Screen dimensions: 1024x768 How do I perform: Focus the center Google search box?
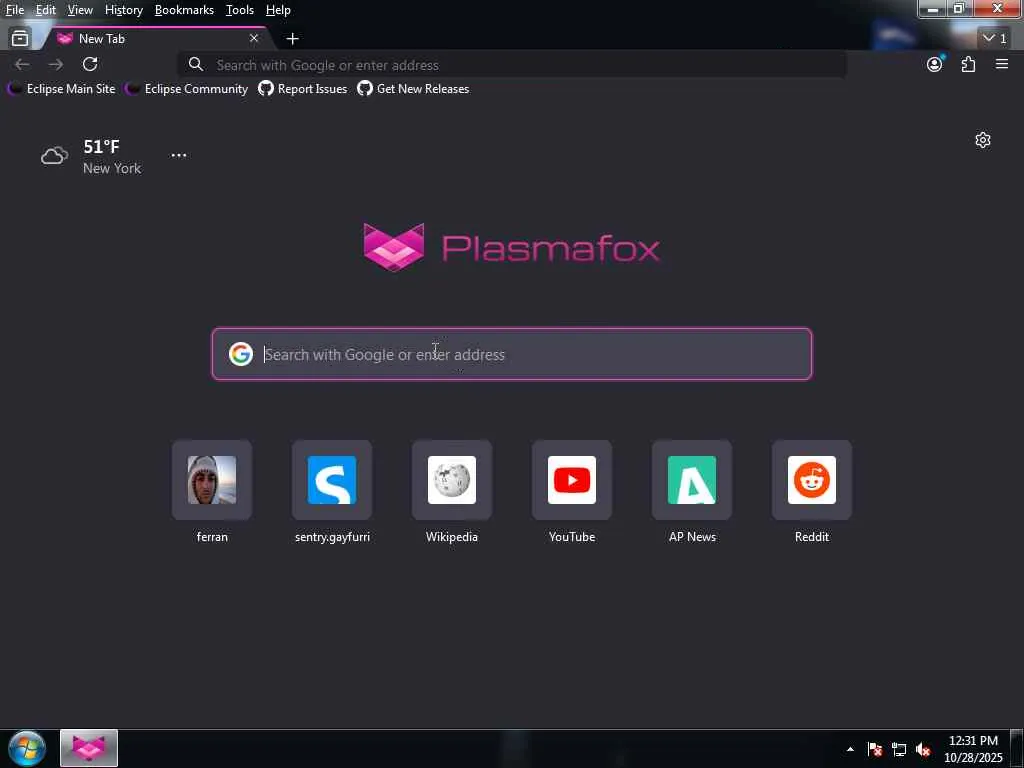[512, 354]
